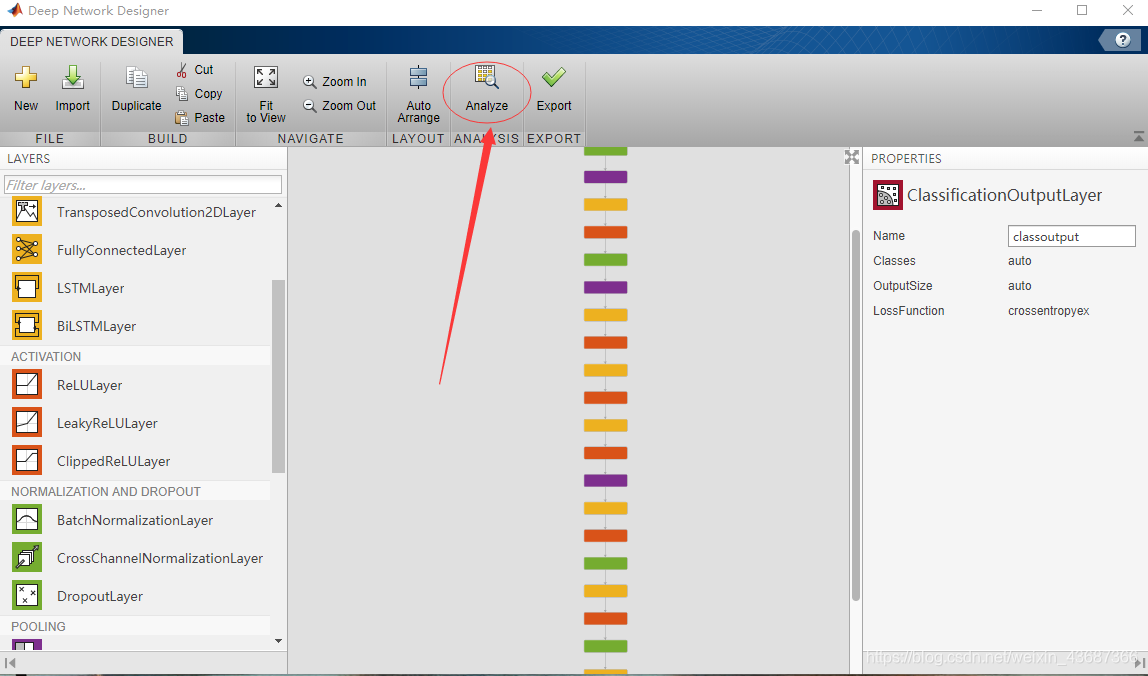Choose the ClippedReLULayer icon
The height and width of the screenshot is (676, 1148).
pyautogui.click(x=27, y=461)
